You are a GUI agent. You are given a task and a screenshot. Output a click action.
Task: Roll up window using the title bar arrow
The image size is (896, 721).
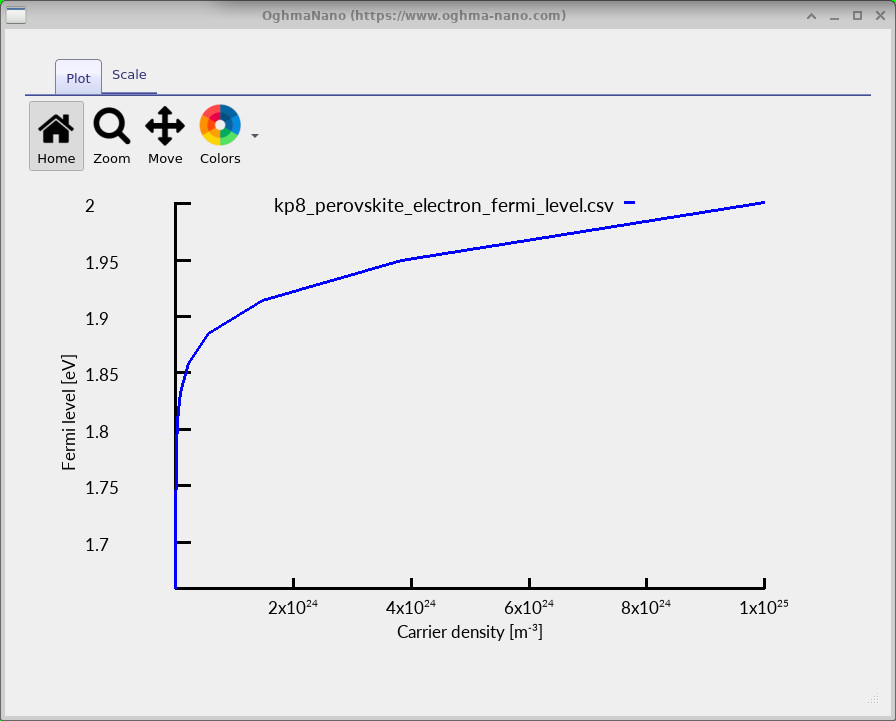point(811,16)
